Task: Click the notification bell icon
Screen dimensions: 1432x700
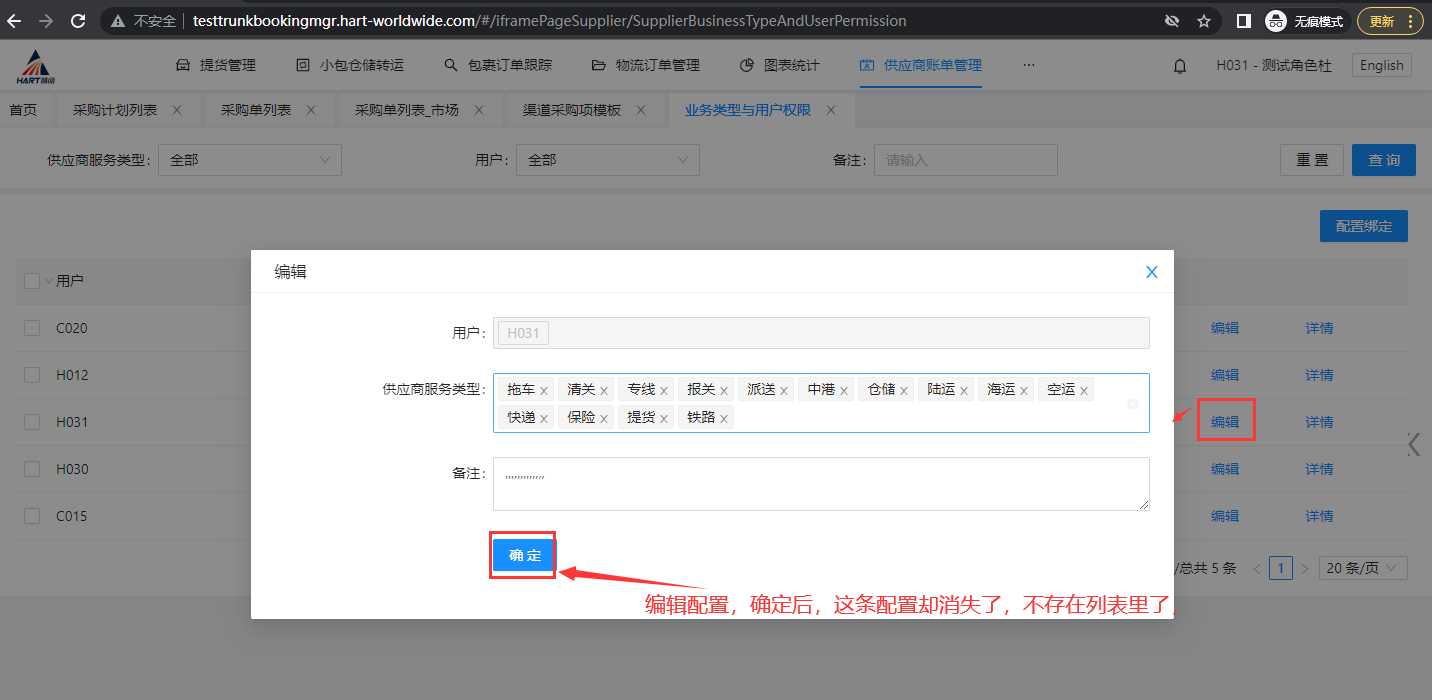Action: tap(1180, 66)
